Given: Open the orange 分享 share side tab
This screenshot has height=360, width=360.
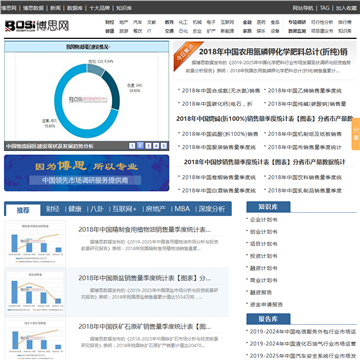Looking at the screenshot, I should click(356, 134).
